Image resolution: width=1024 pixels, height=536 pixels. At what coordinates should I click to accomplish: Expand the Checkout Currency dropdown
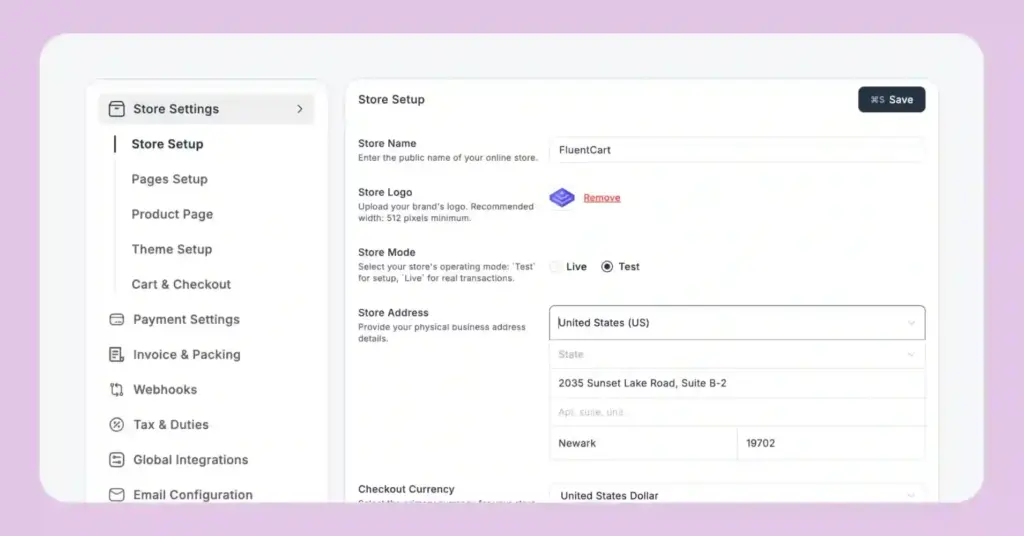tap(737, 495)
